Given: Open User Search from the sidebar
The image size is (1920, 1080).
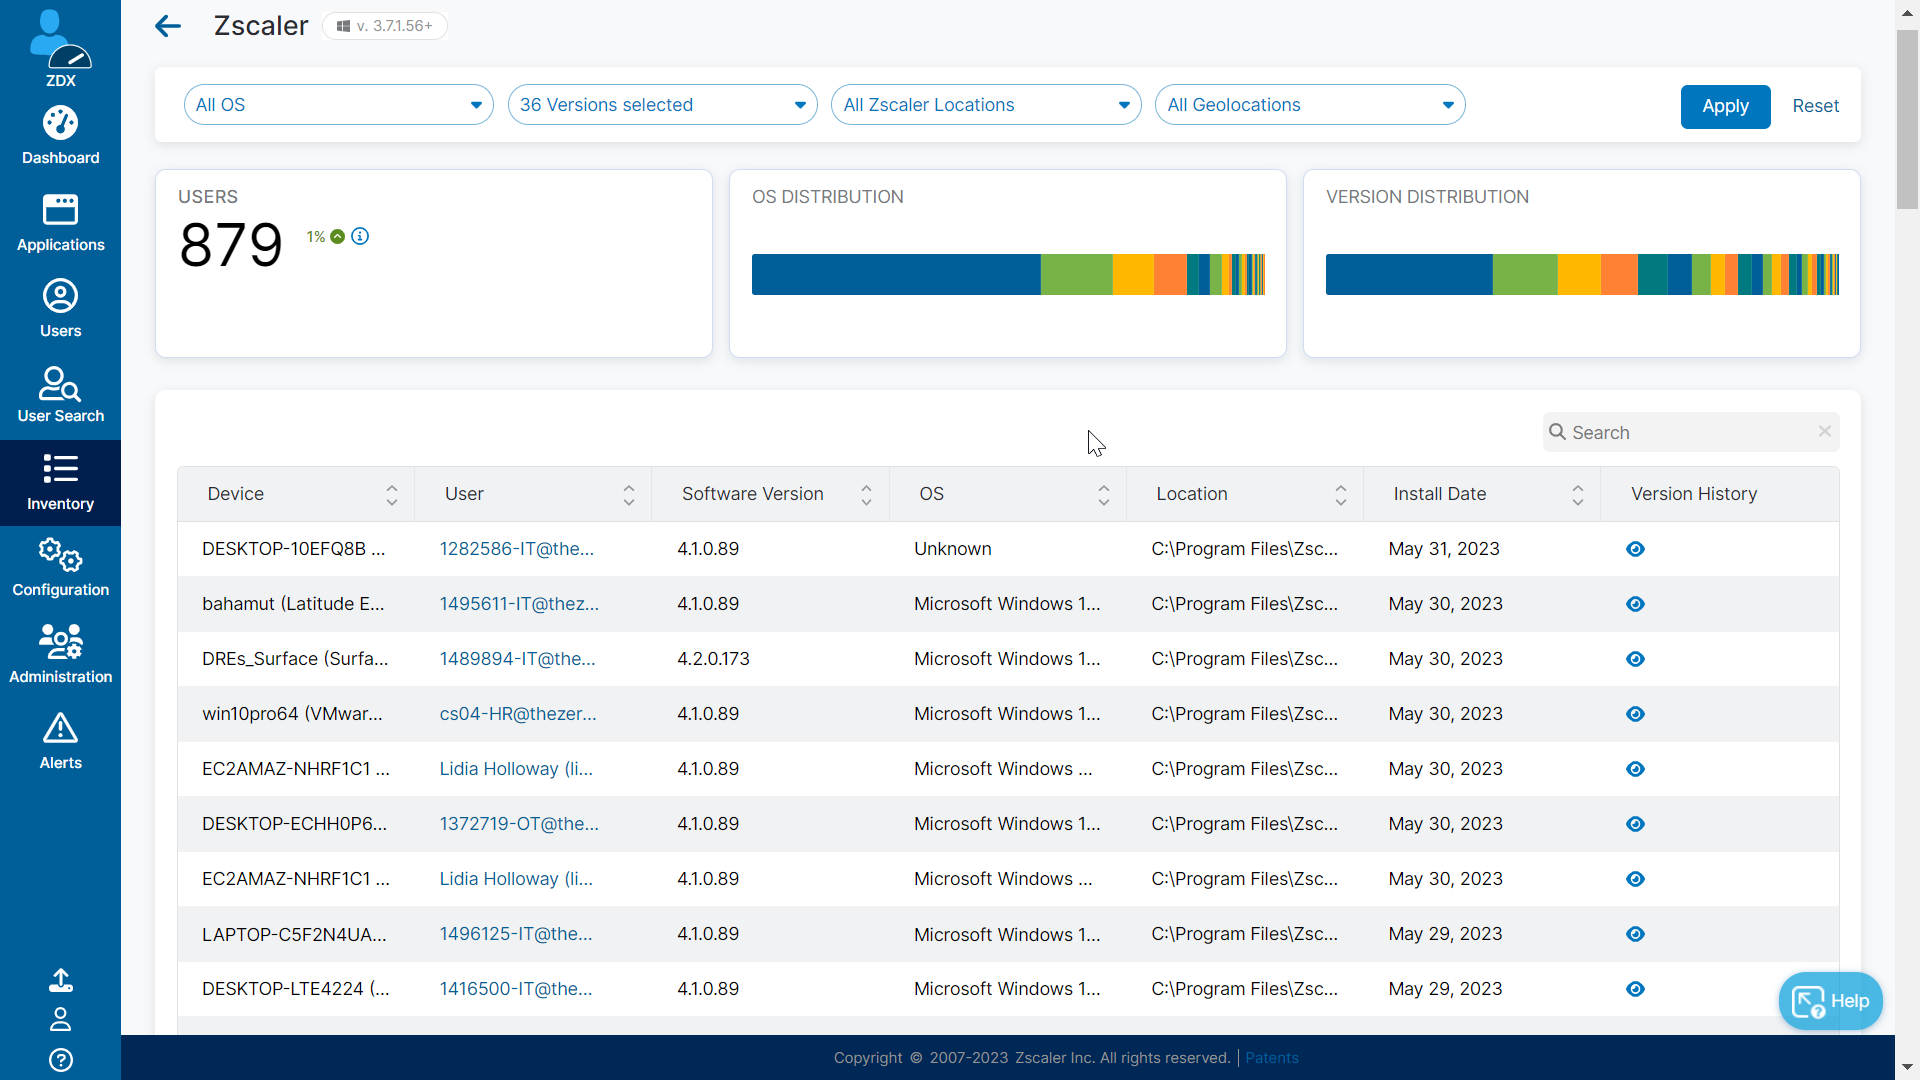Looking at the screenshot, I should (60, 392).
